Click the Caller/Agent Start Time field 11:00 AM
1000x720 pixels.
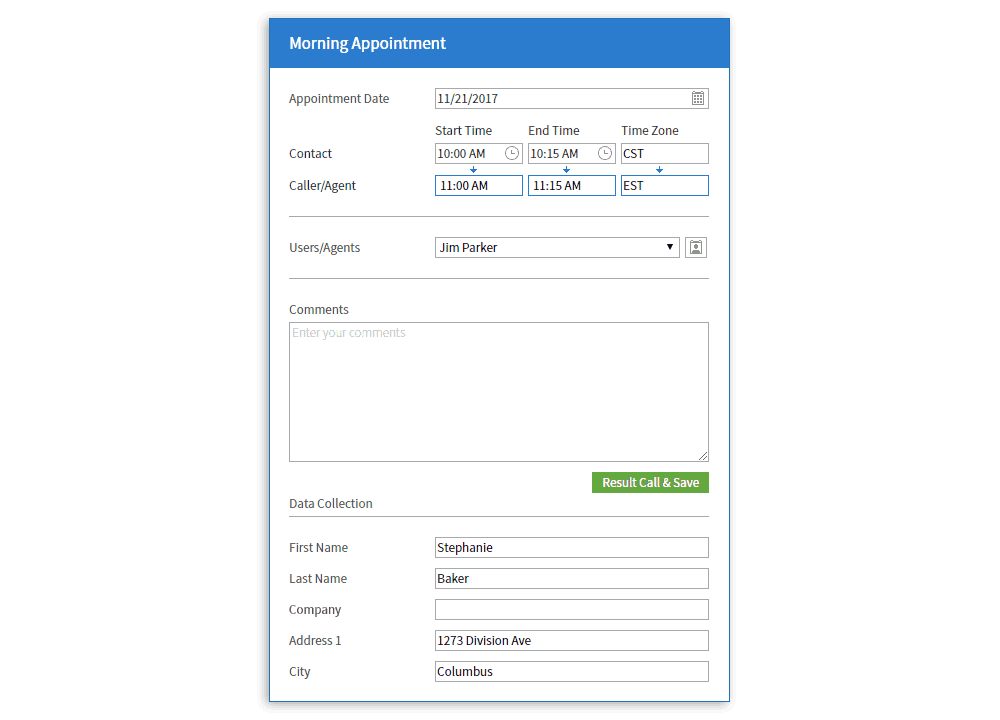pyautogui.click(x=478, y=185)
